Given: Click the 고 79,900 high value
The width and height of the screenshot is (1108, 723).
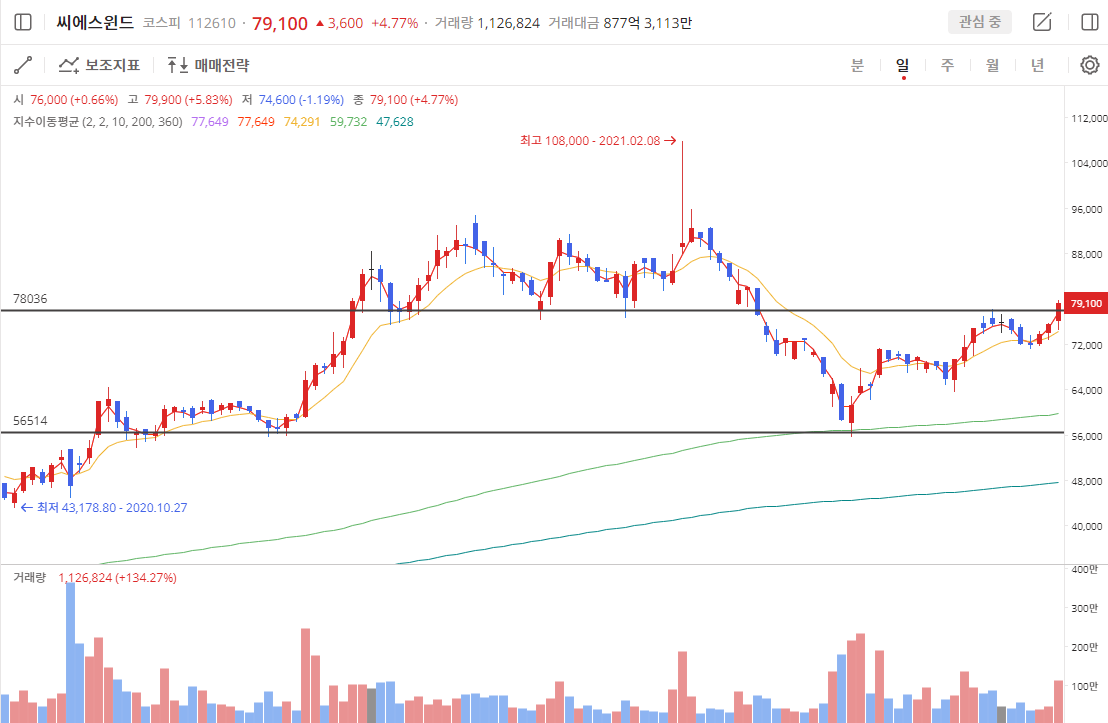Looking at the screenshot, I should [x=179, y=100].
